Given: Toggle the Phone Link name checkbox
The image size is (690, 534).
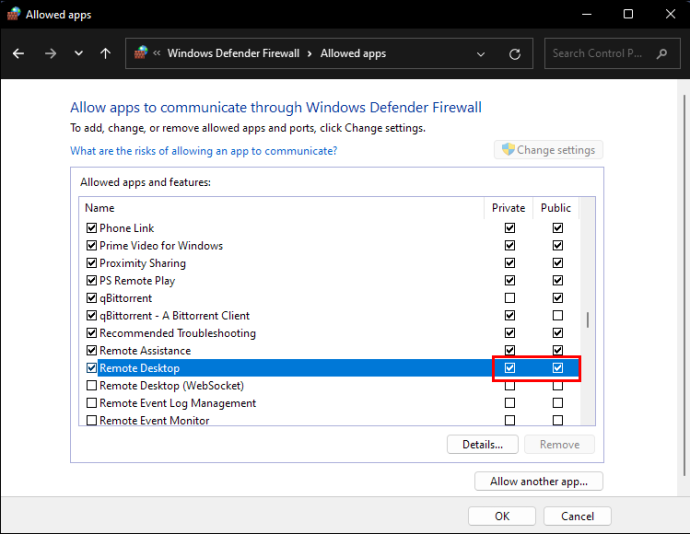Looking at the screenshot, I should [92, 228].
